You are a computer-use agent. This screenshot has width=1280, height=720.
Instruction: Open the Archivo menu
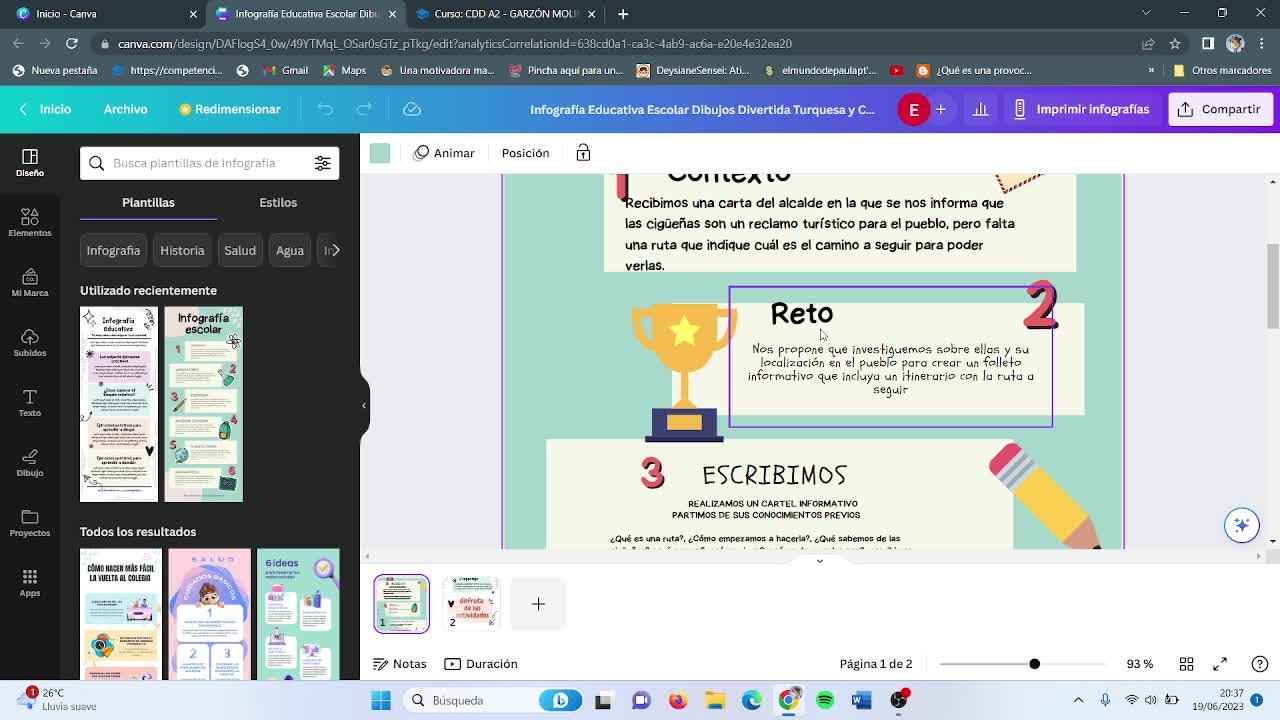[x=125, y=109]
